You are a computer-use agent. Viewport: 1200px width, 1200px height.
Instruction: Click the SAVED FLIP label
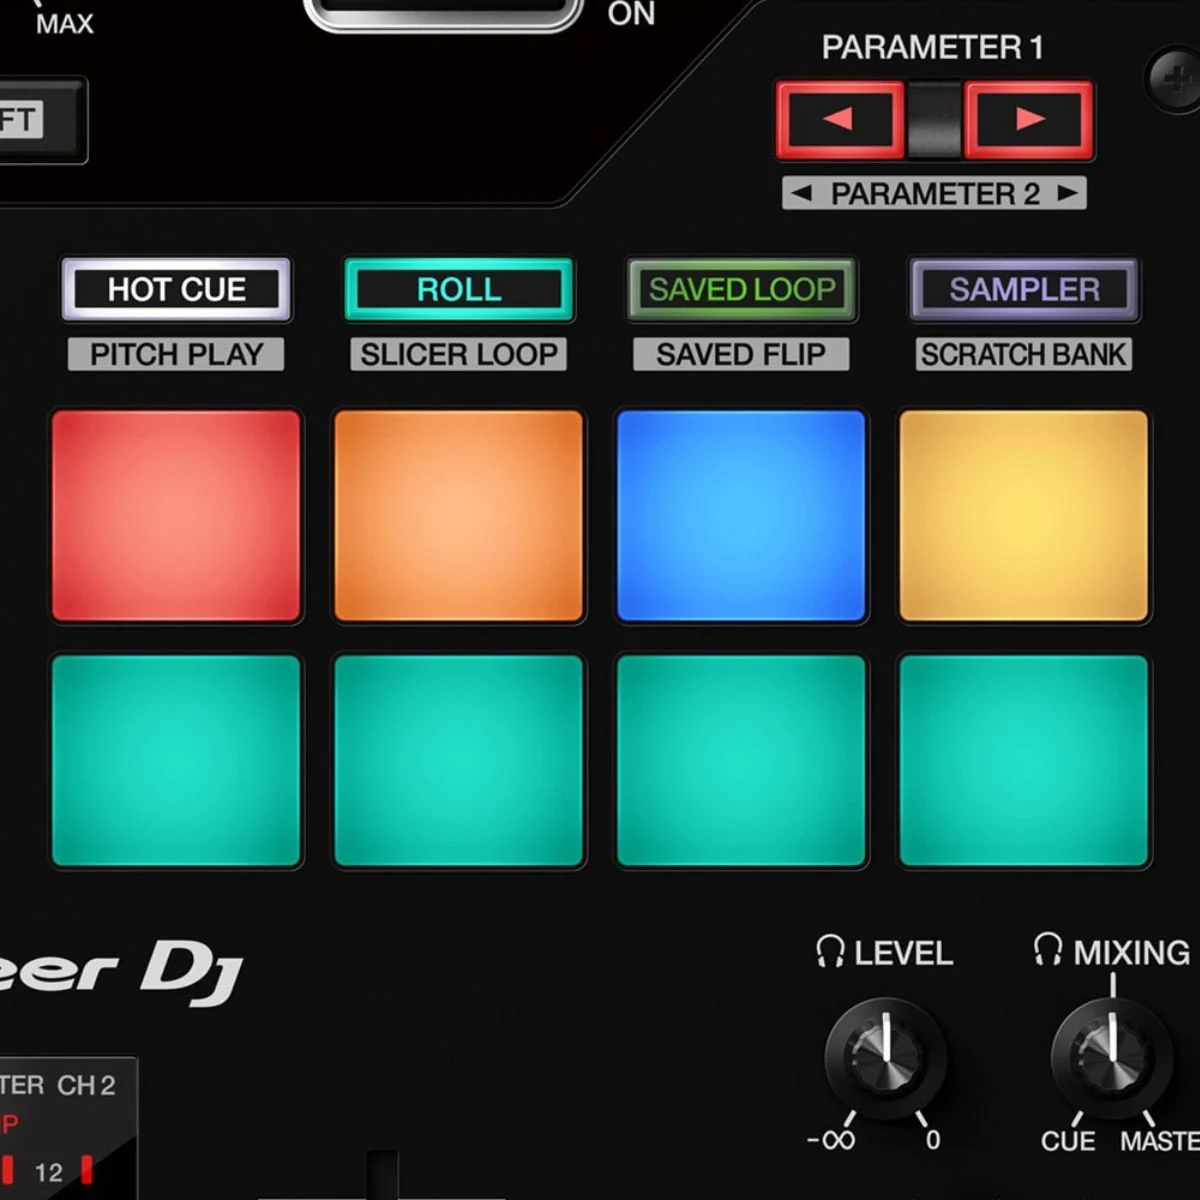(x=741, y=354)
